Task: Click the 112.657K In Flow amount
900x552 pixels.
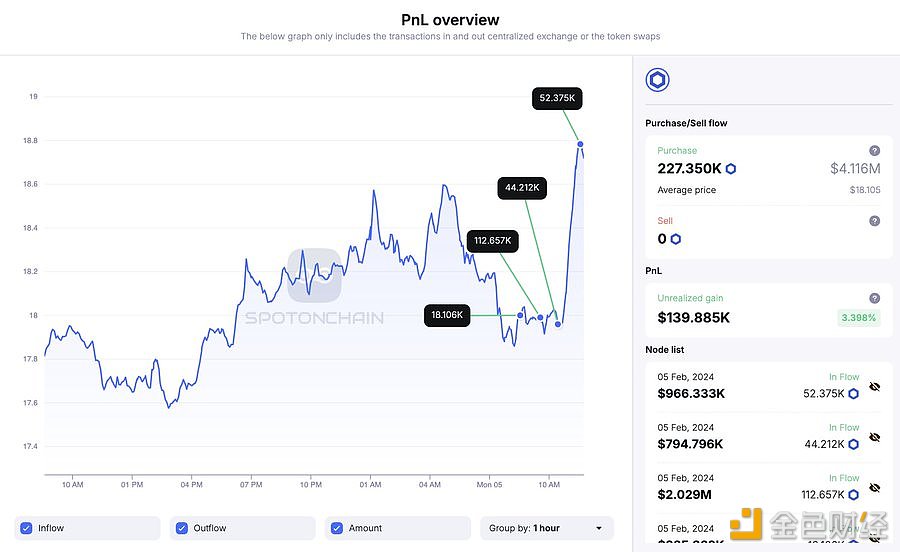Action: pyautogui.click(x=823, y=495)
